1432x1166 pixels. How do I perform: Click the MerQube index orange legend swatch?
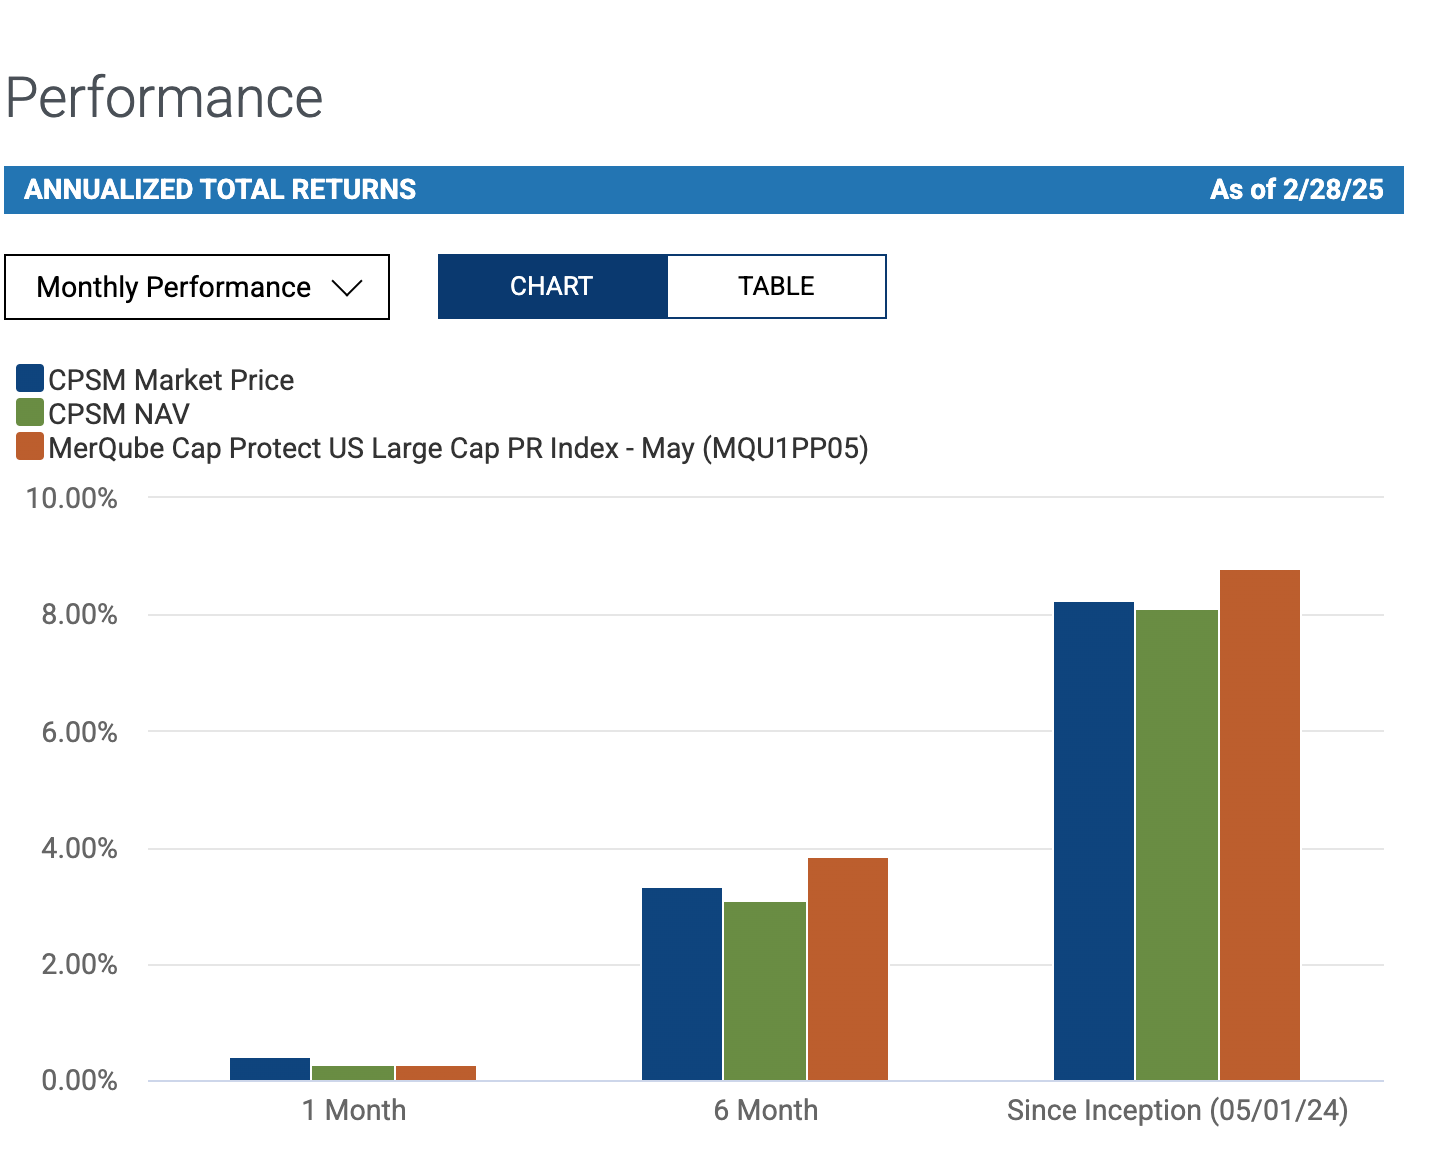coord(30,447)
